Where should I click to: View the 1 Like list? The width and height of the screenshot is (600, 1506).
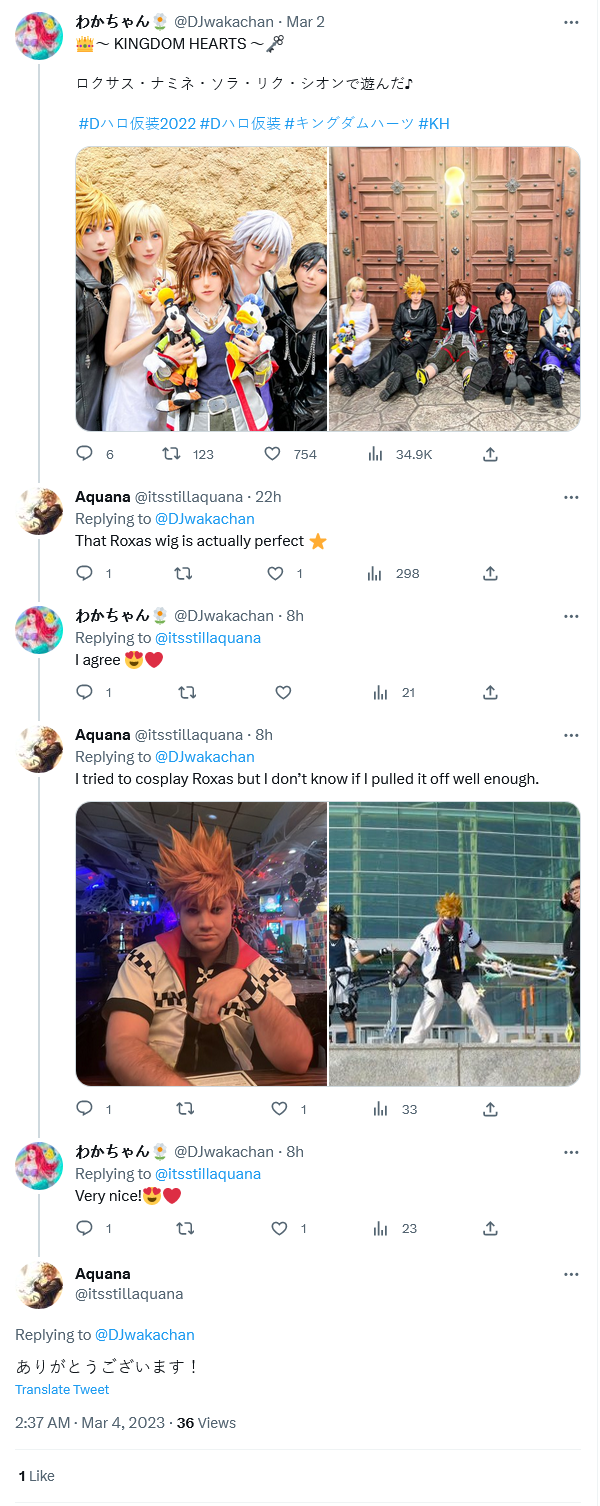pyautogui.click(x=36, y=1476)
